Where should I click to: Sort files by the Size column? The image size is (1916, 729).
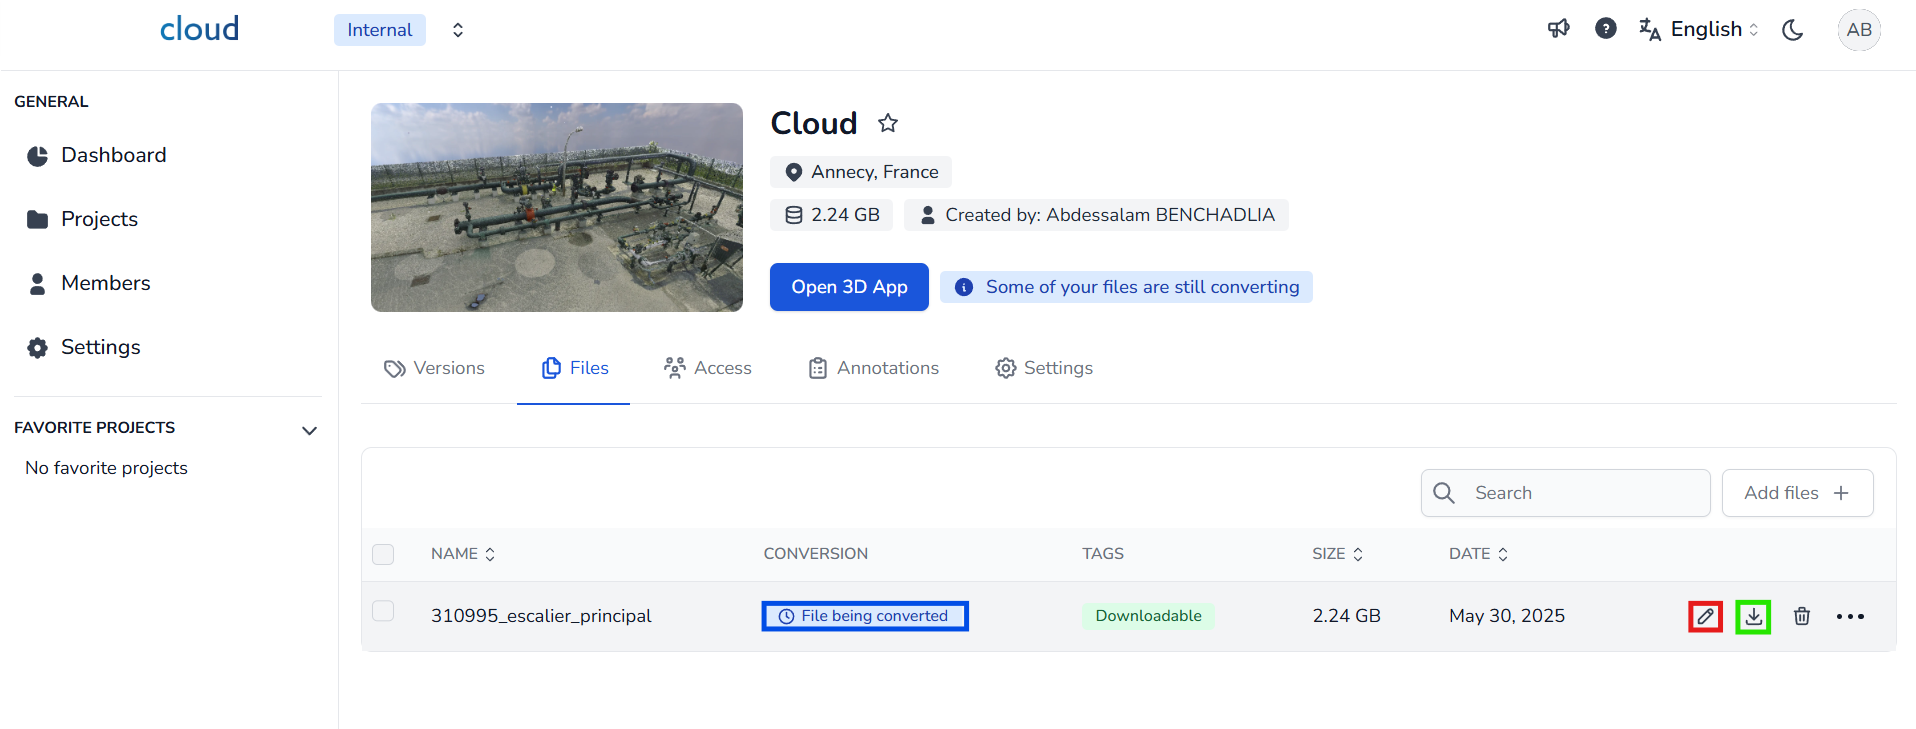1337,554
